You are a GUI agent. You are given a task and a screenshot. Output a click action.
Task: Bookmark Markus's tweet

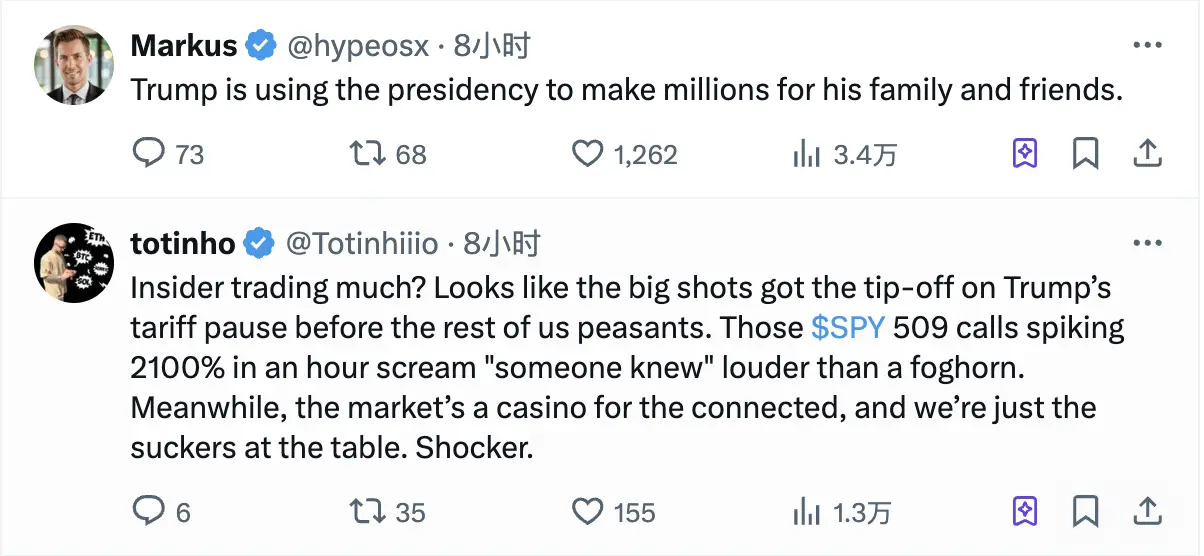[1086, 153]
